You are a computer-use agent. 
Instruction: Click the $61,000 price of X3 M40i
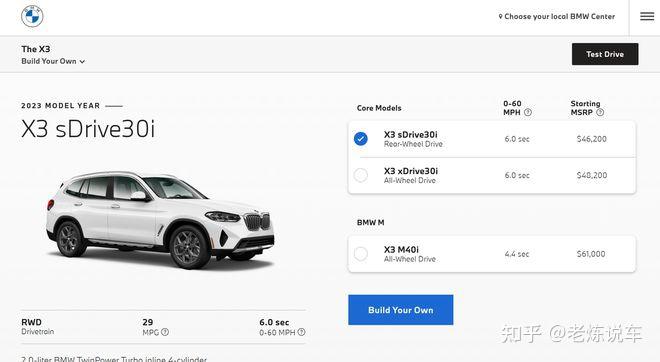coord(591,254)
